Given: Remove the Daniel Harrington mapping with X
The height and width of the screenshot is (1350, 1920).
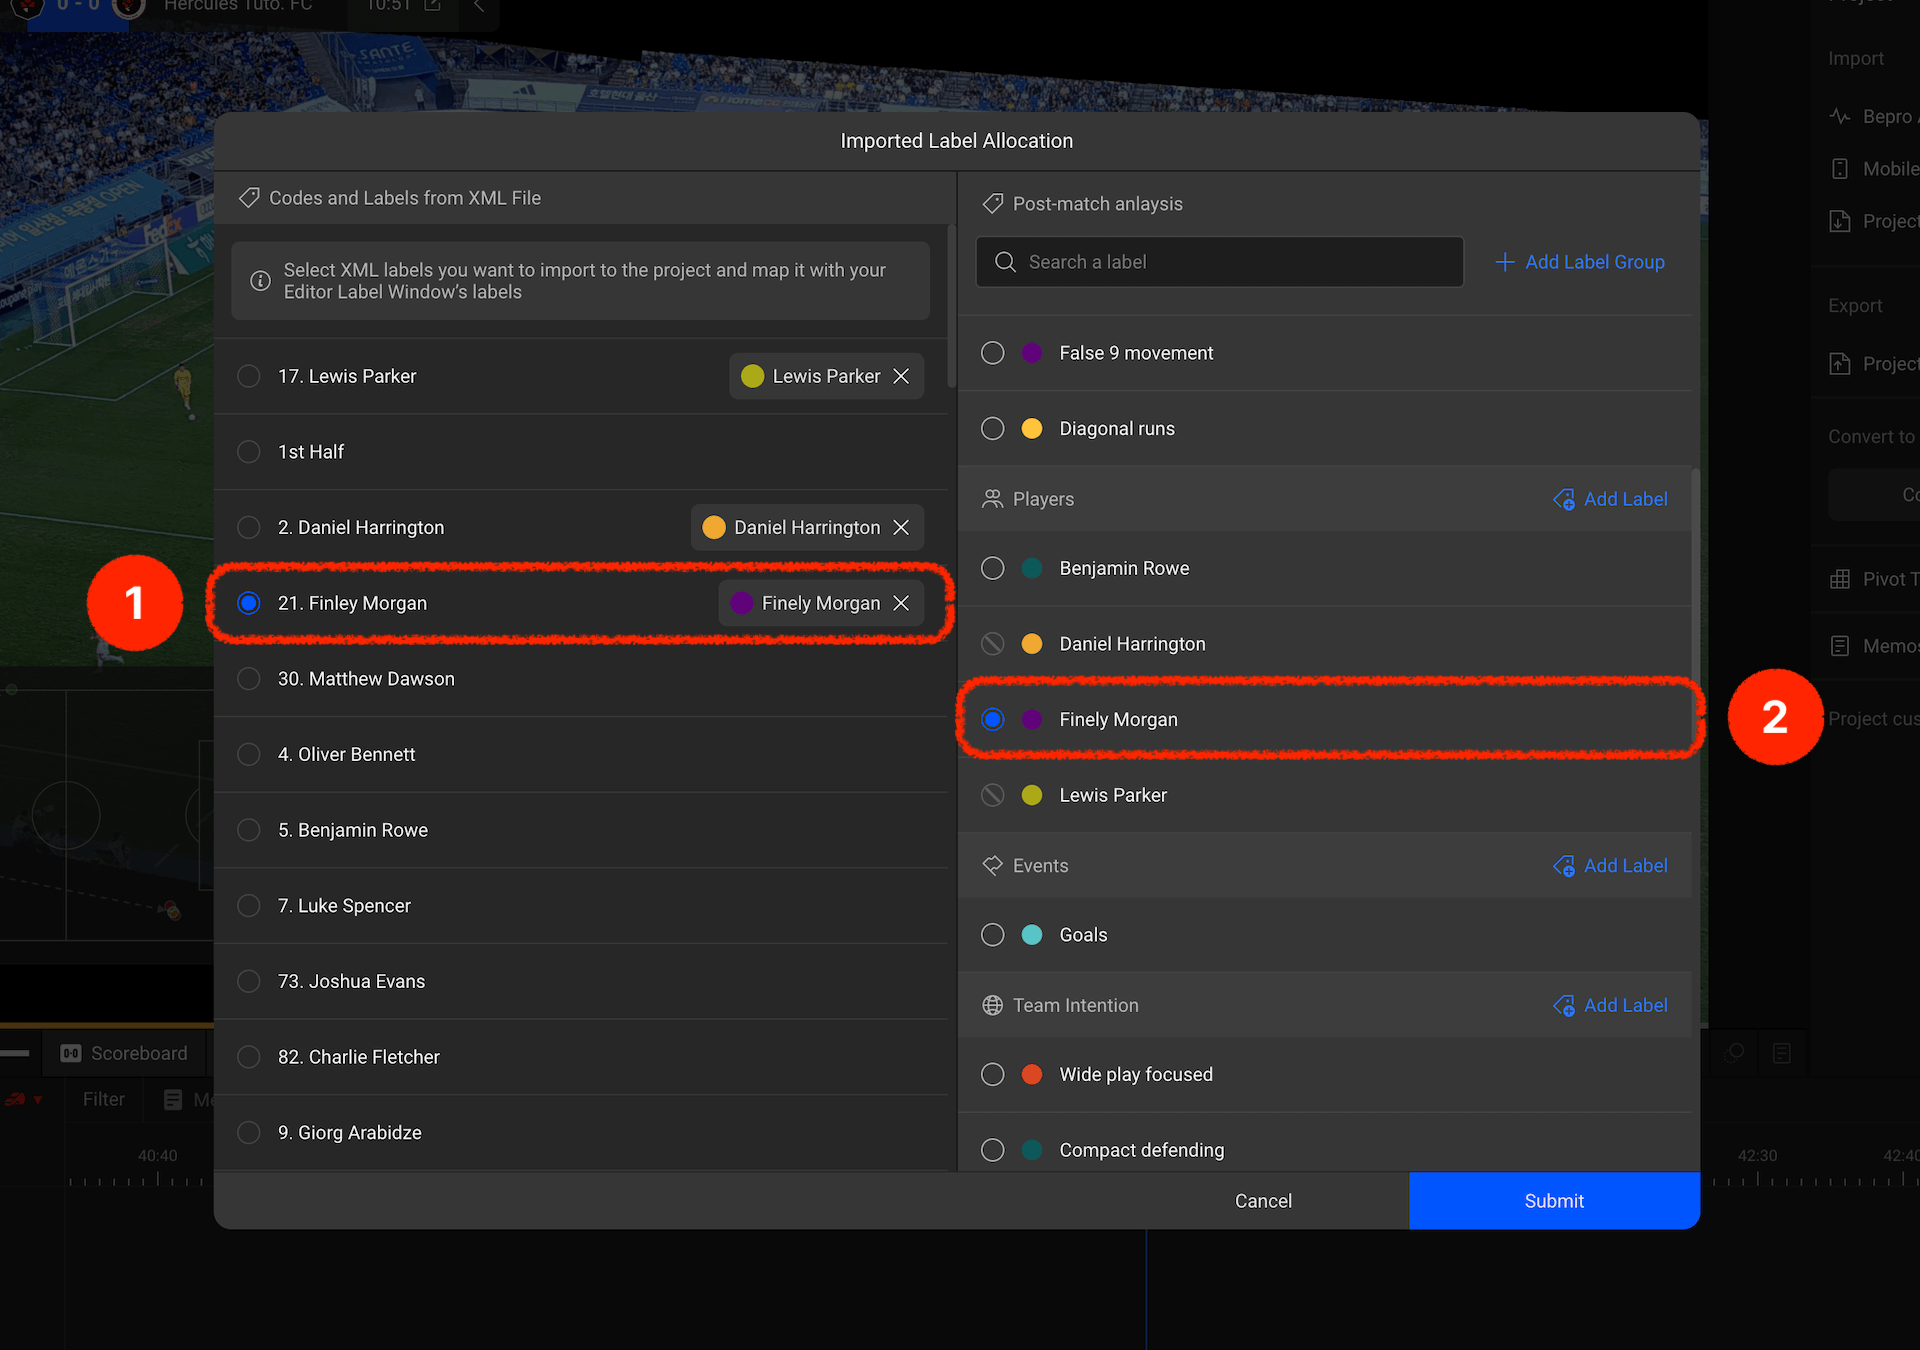Looking at the screenshot, I should coord(901,527).
